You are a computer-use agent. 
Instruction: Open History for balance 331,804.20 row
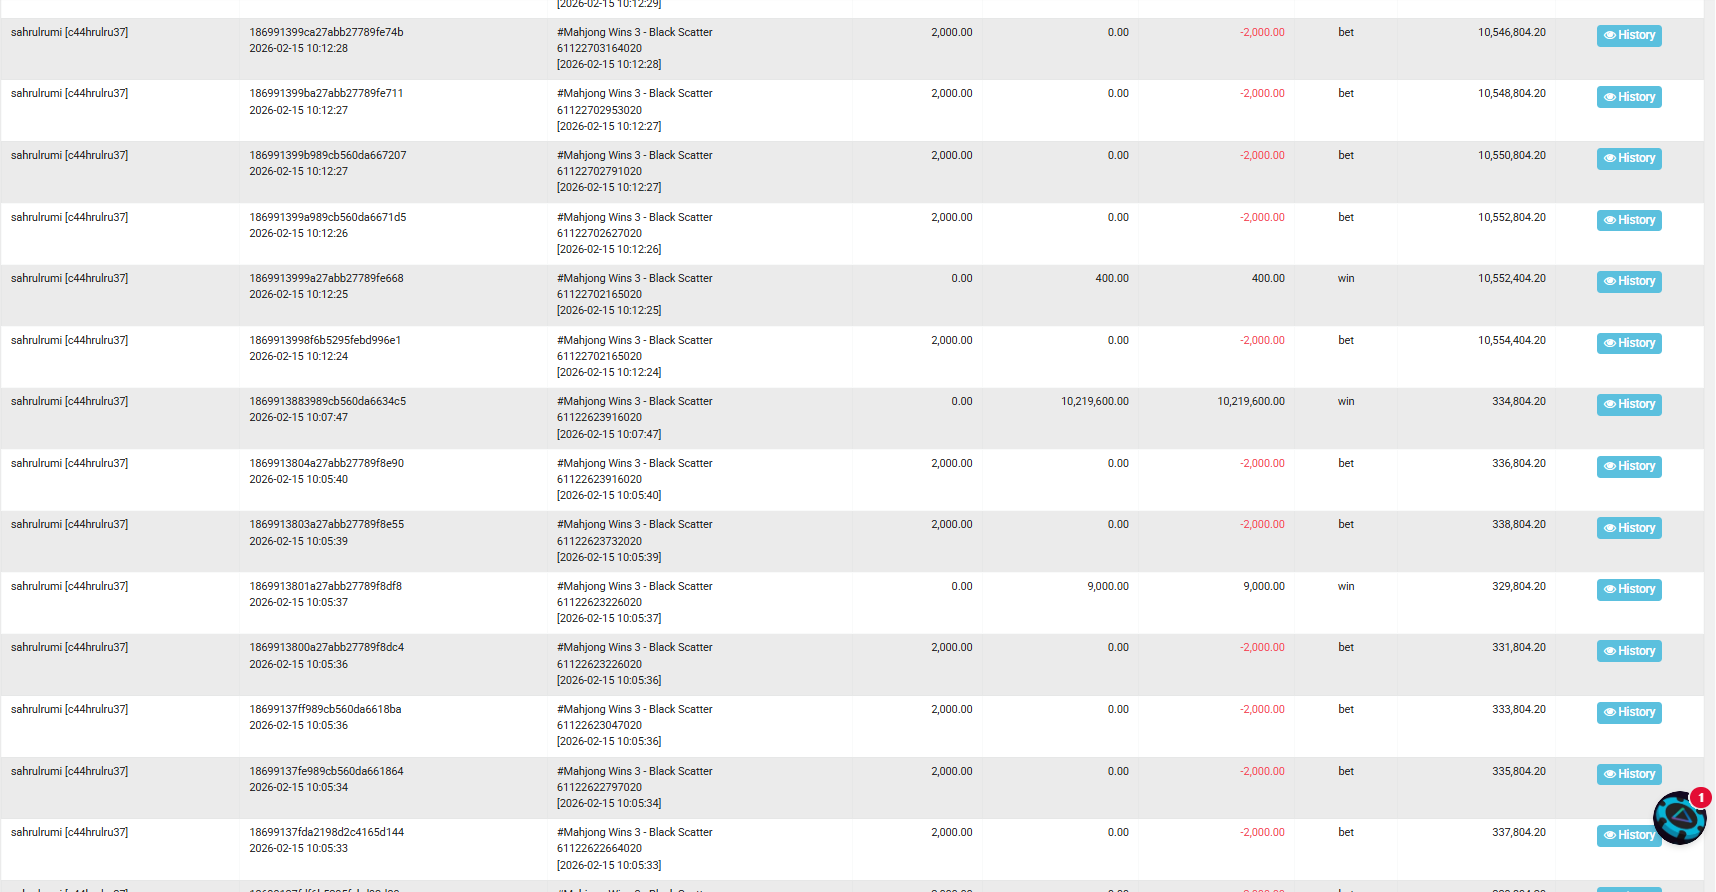tap(1628, 651)
